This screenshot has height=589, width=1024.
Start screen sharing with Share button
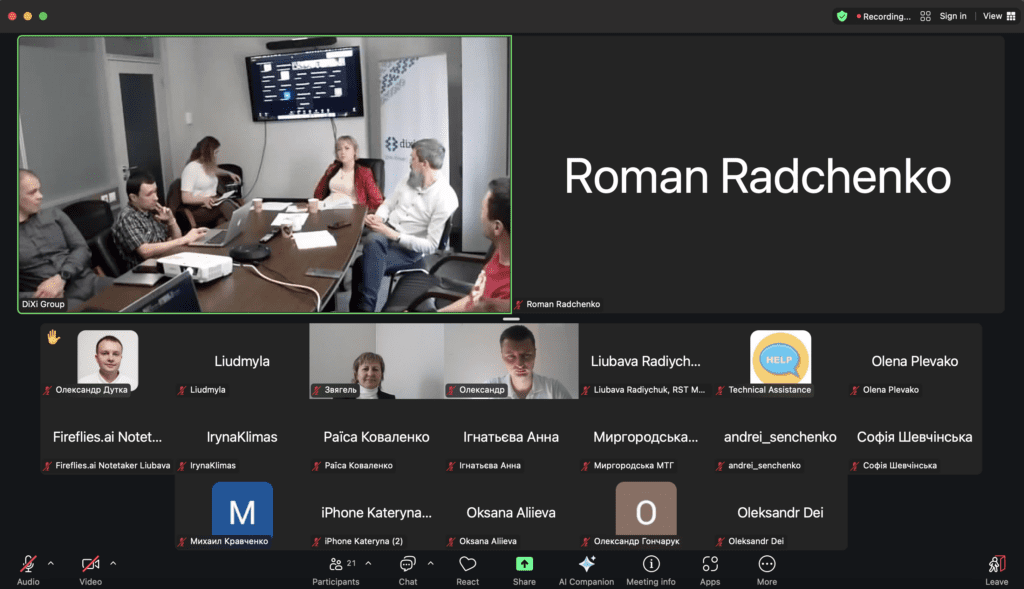click(x=524, y=565)
